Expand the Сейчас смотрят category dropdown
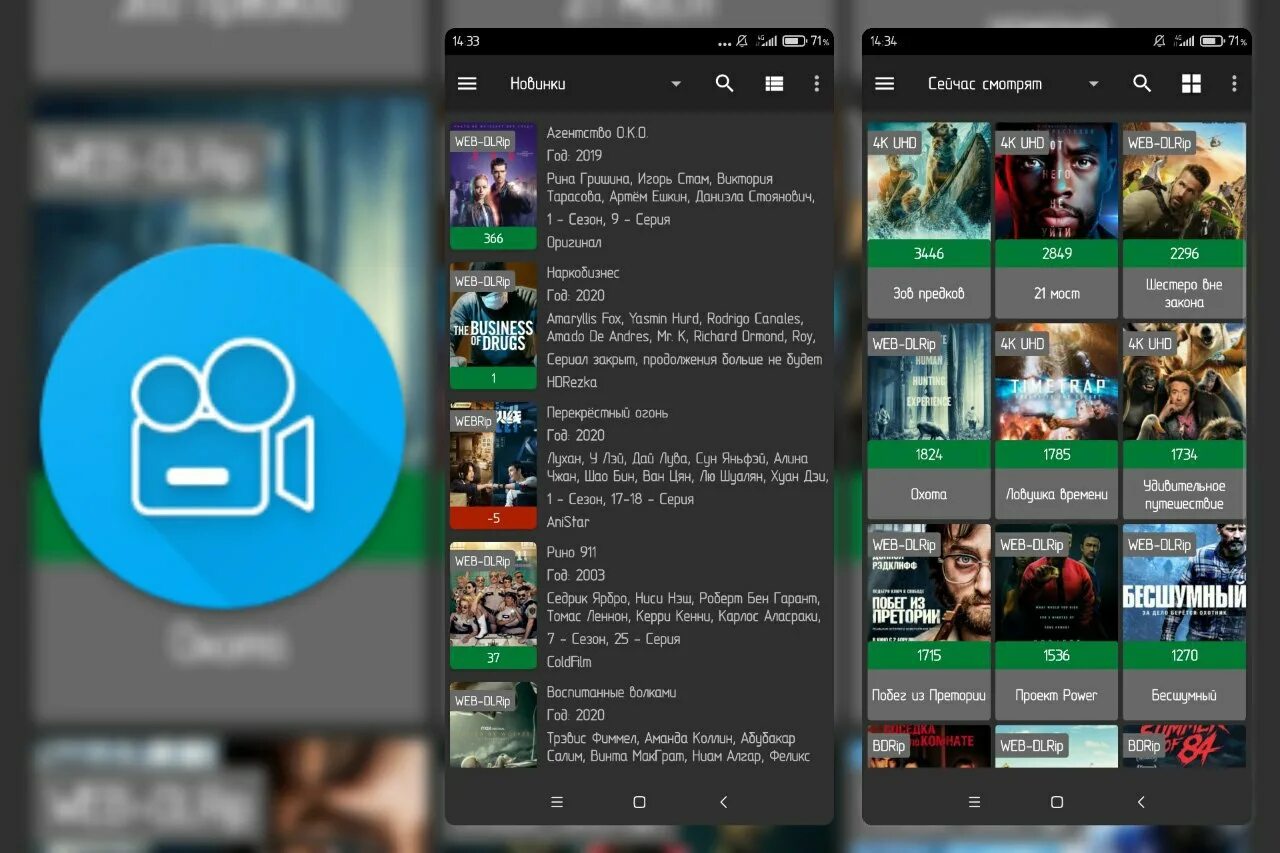The width and height of the screenshot is (1280, 853). click(x=1093, y=84)
